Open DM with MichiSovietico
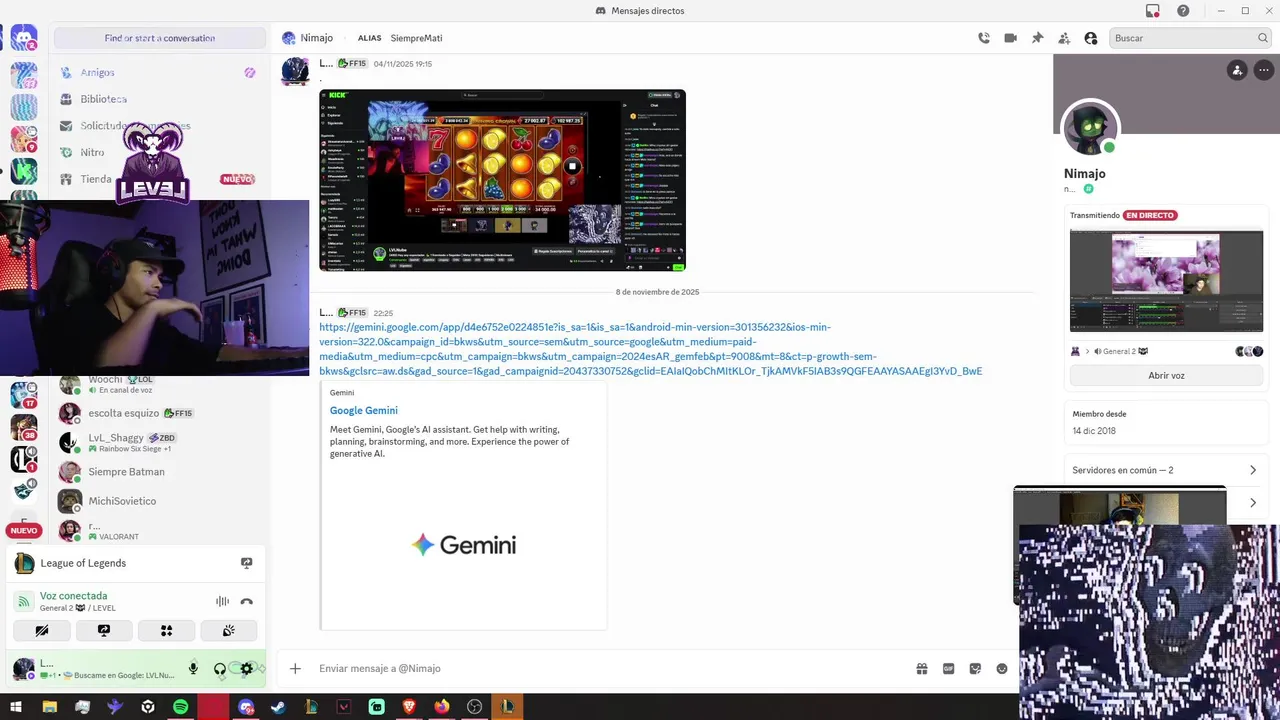Image resolution: width=1280 pixels, height=720 pixels. click(x=160, y=501)
